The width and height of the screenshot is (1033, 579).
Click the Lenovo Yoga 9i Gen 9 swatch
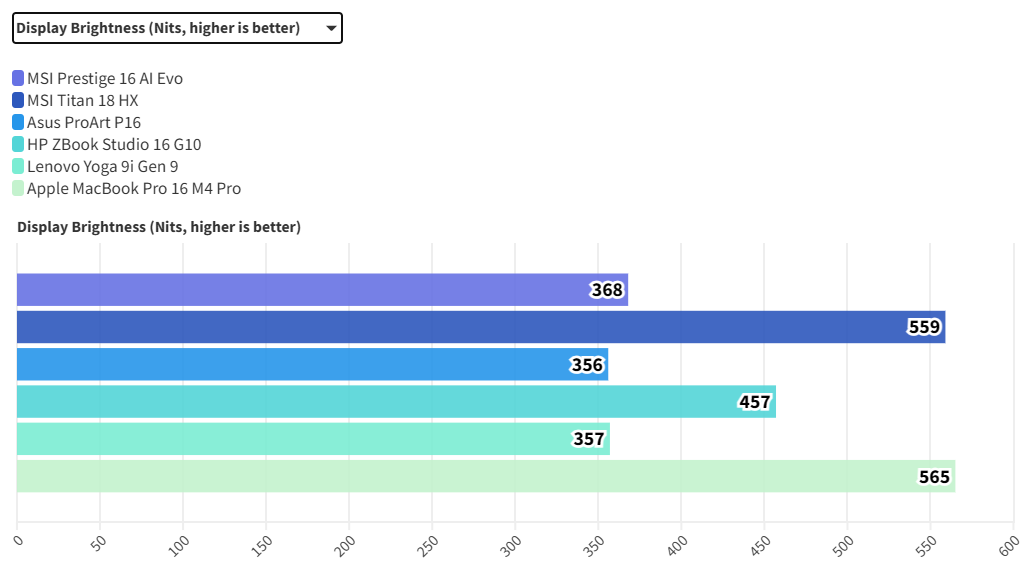point(18,166)
